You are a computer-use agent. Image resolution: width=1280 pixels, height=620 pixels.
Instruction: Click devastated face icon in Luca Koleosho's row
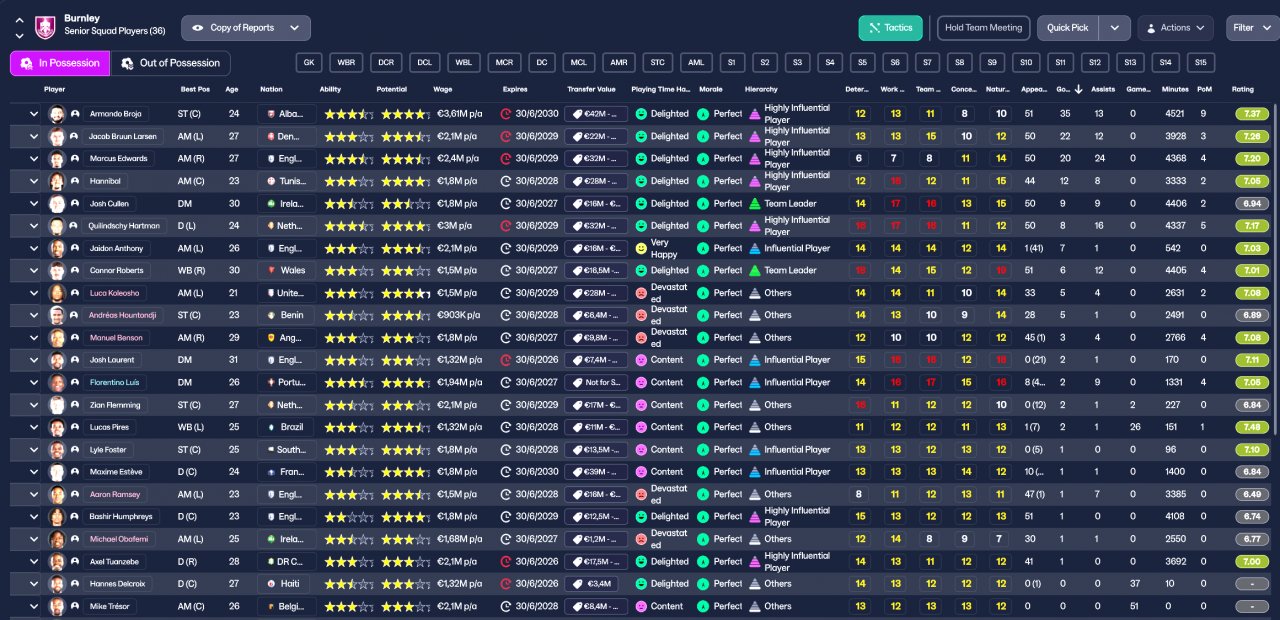tap(641, 293)
